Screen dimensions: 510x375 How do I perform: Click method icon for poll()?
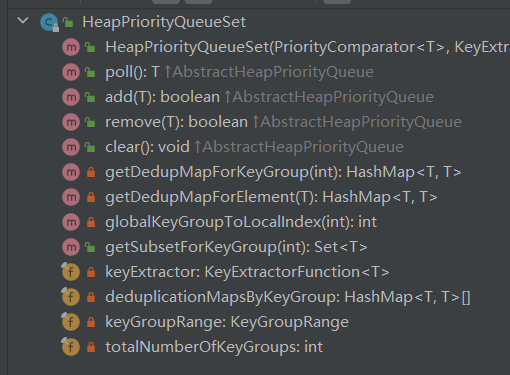(71, 72)
